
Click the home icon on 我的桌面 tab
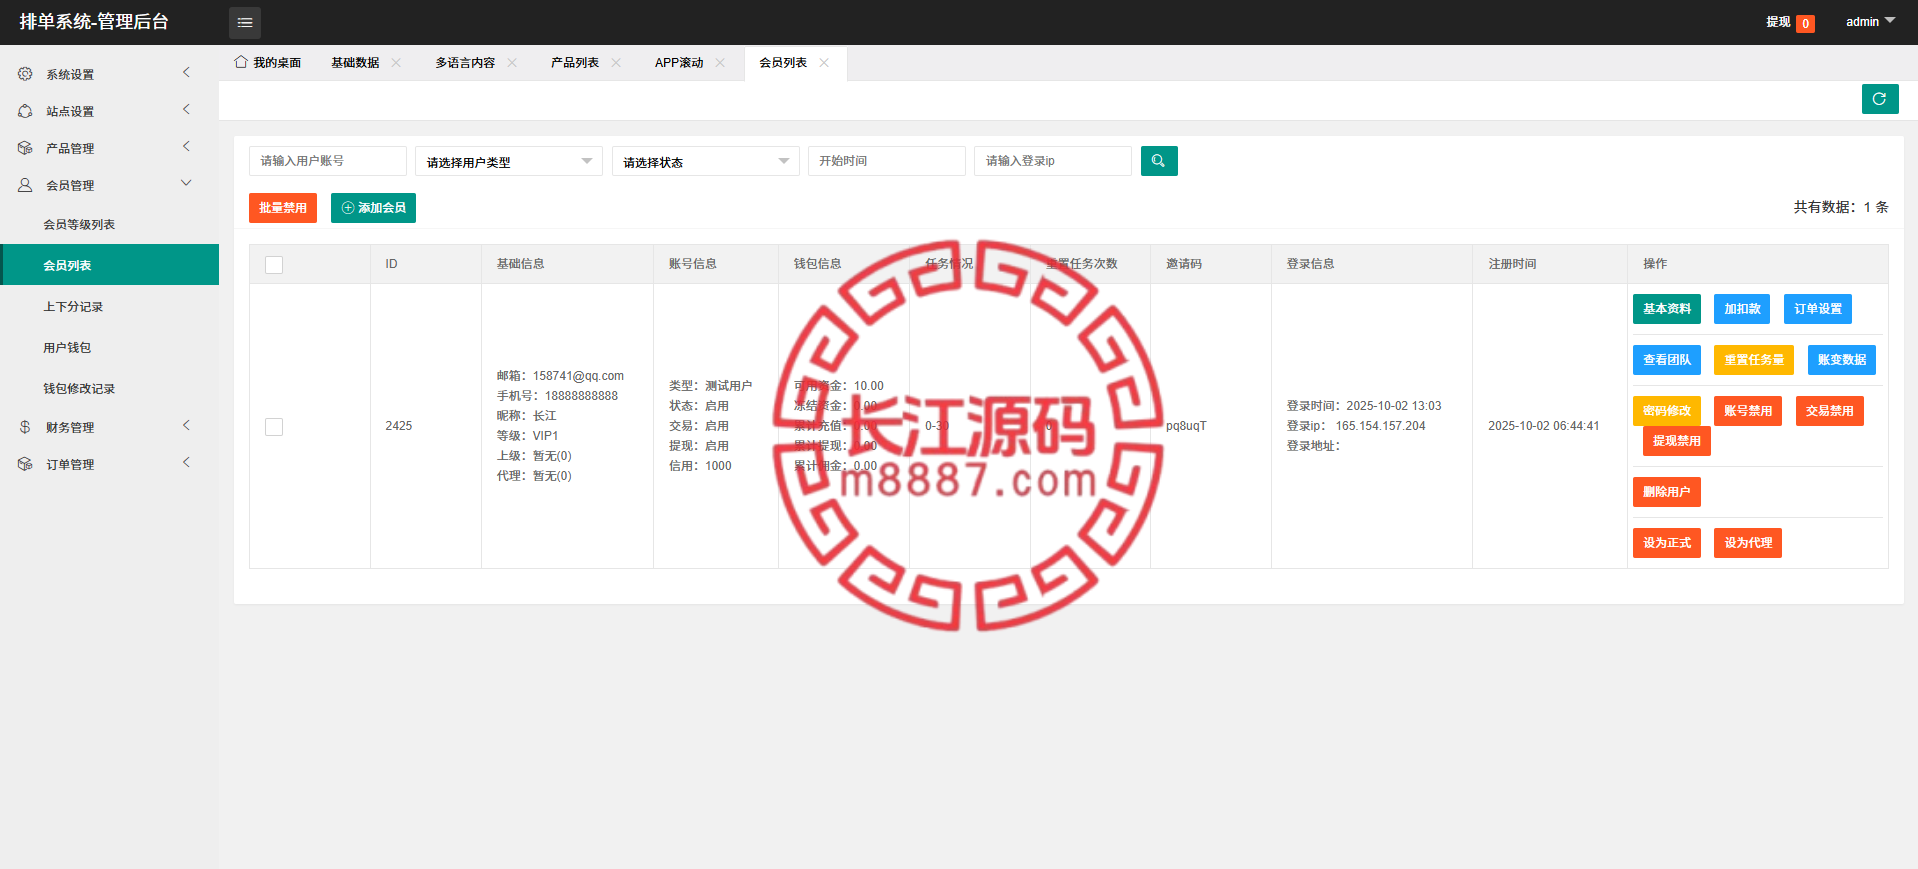click(241, 62)
